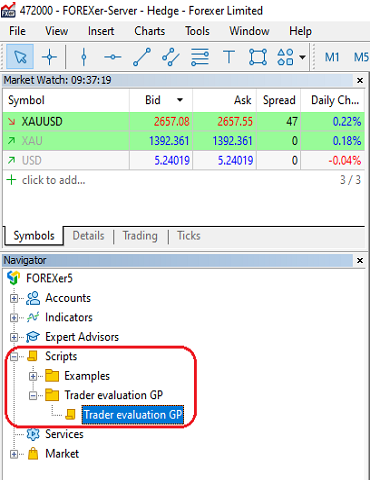
Task: Sort by Daily Change column header
Action: tap(333, 100)
